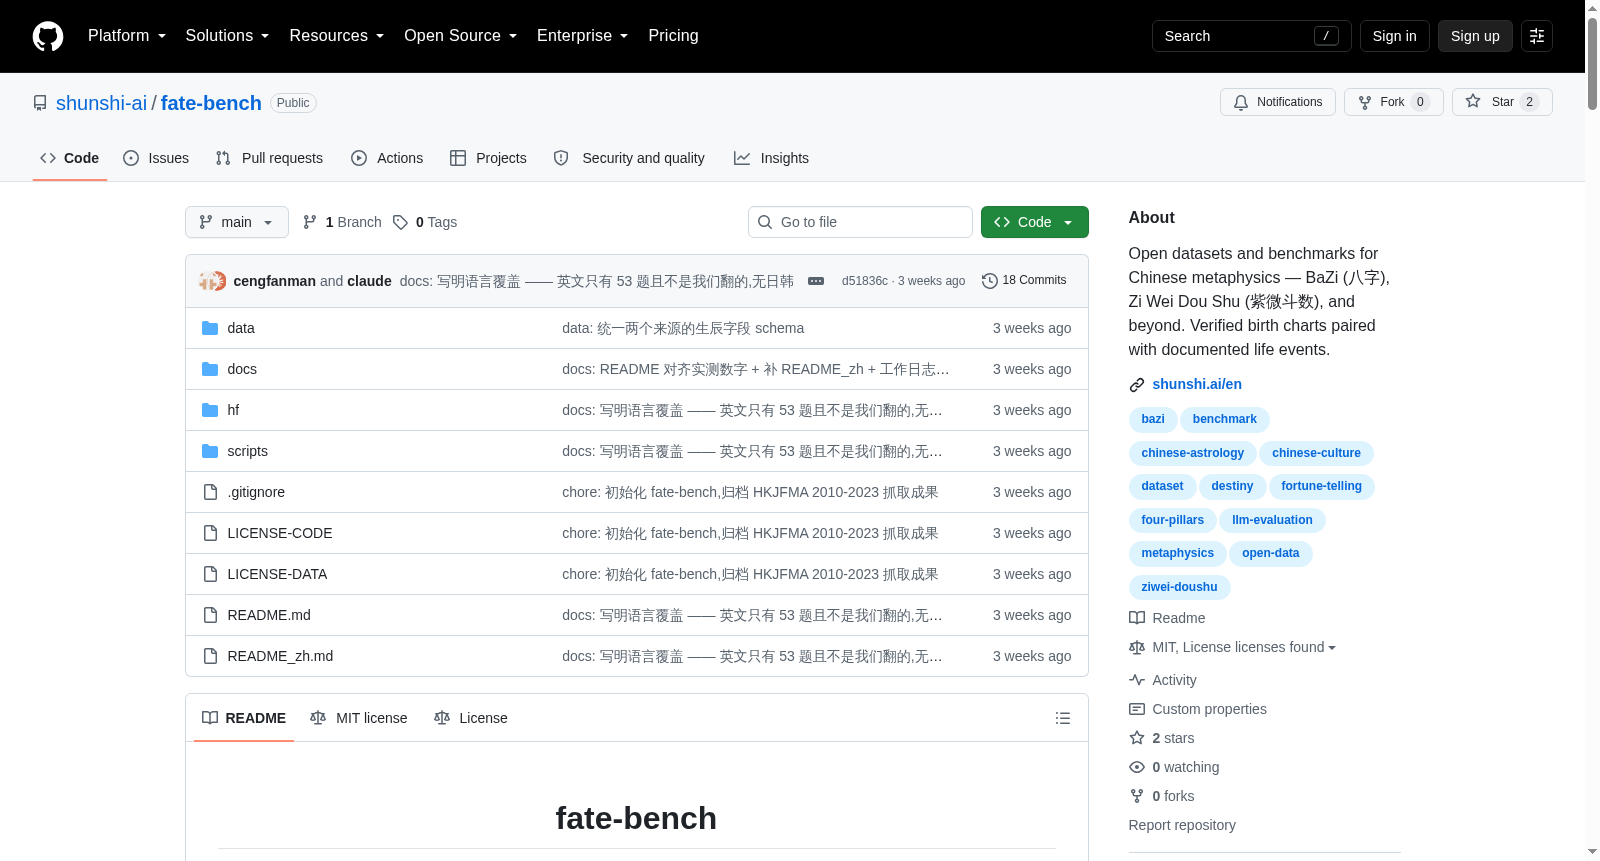
Task: Switch to Security and quality tab
Action: pyautogui.click(x=629, y=158)
